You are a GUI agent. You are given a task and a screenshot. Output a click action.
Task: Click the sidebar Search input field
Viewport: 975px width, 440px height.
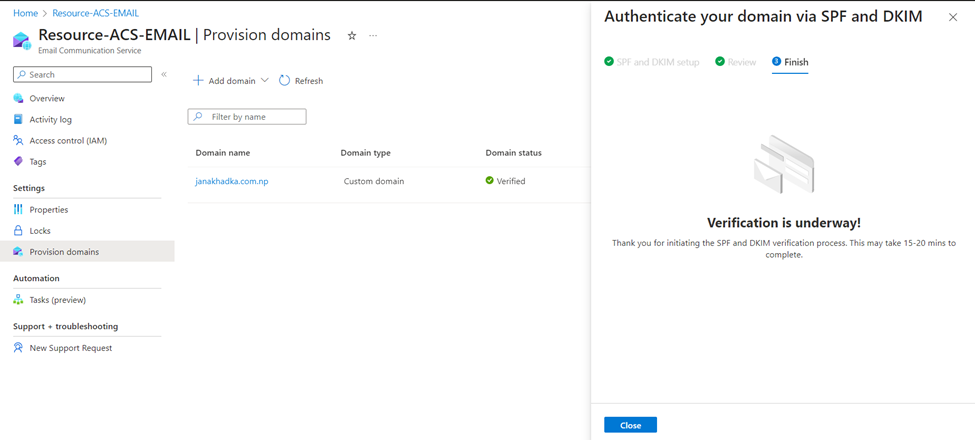click(x=82, y=75)
